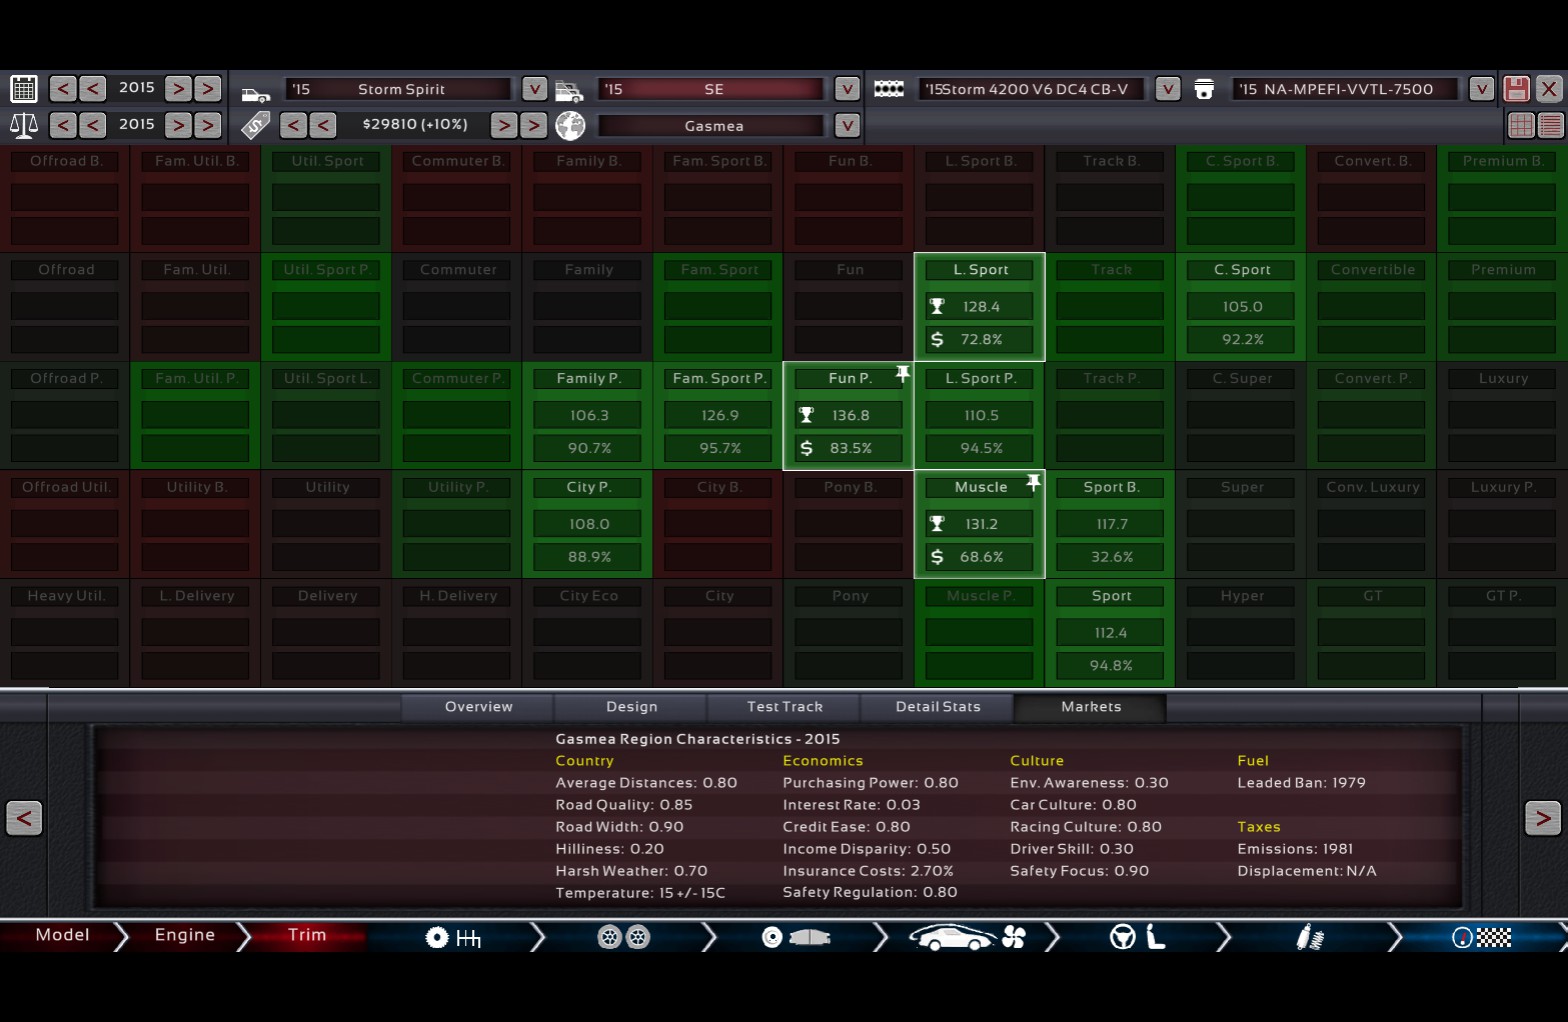Click the engine block icon beside Storm 4200 V6

pos(889,89)
